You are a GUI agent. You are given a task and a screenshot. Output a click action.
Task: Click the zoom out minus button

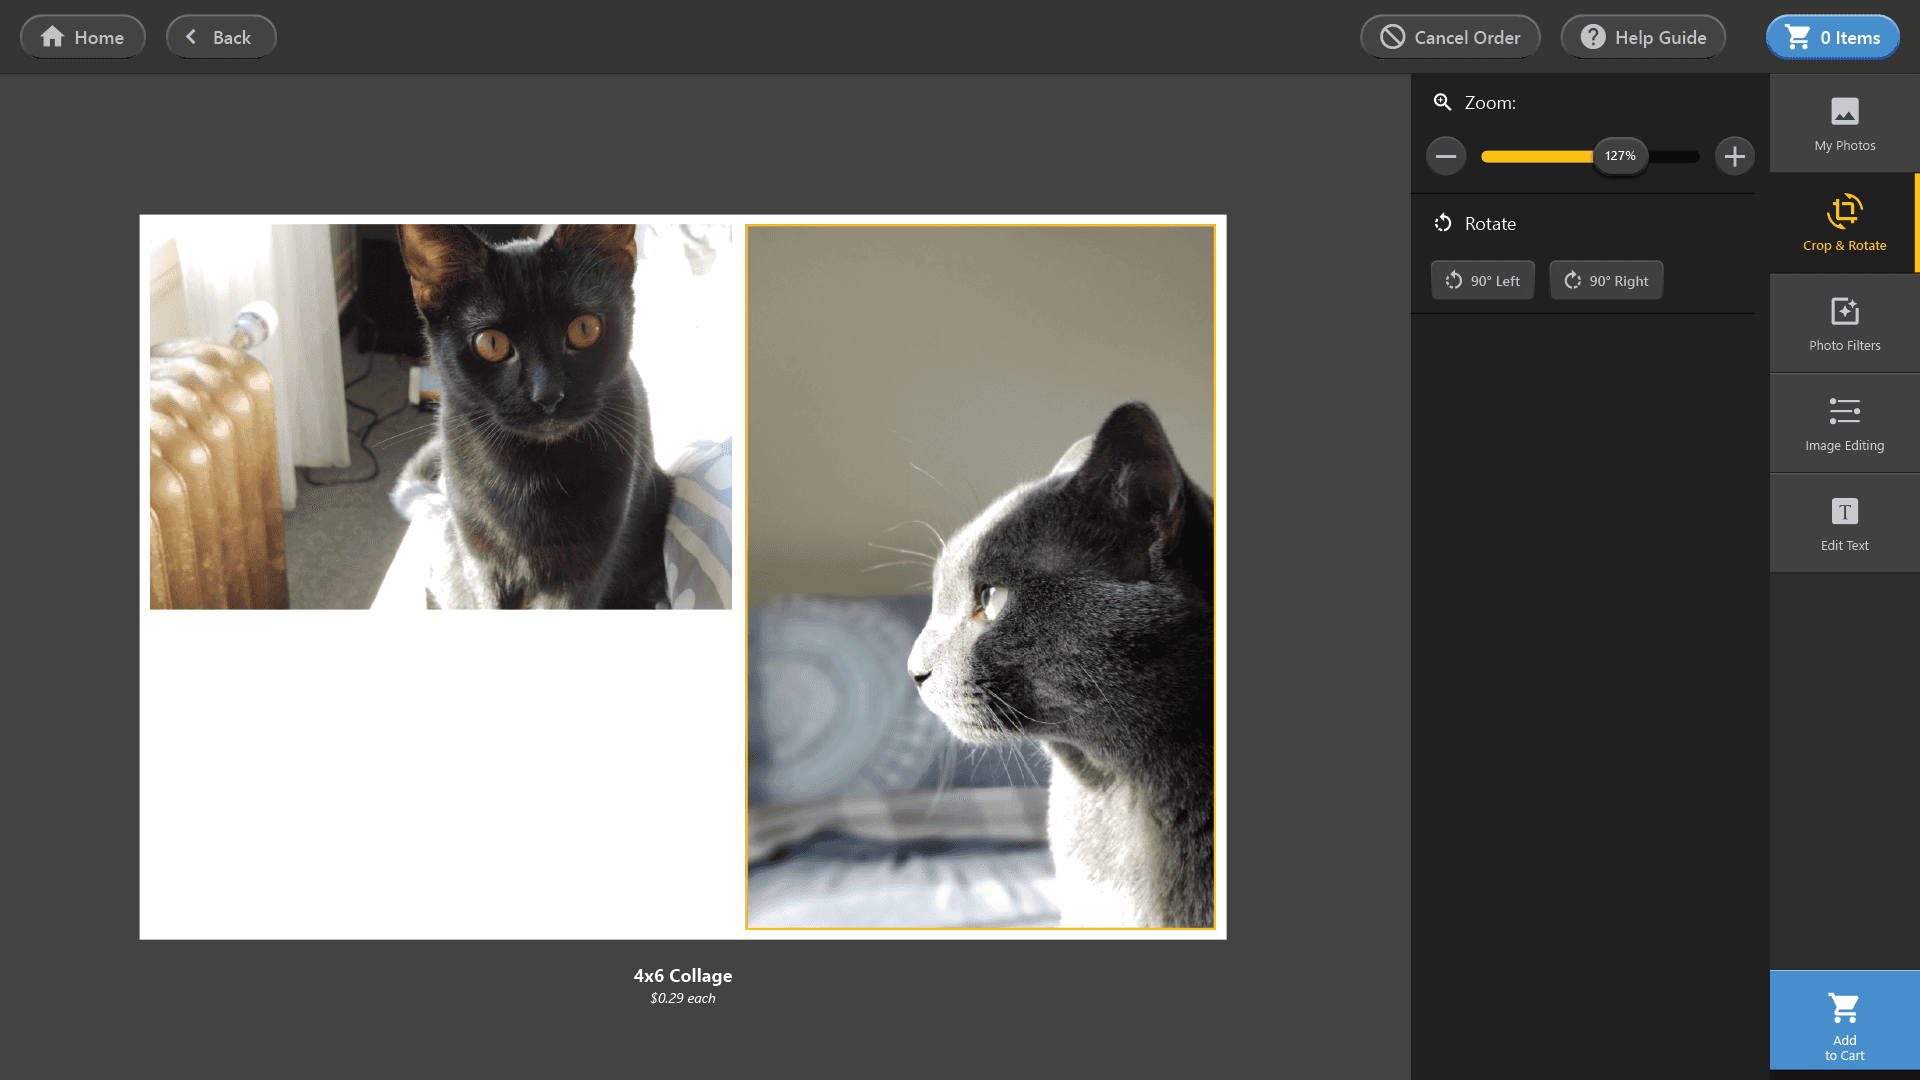[1446, 156]
